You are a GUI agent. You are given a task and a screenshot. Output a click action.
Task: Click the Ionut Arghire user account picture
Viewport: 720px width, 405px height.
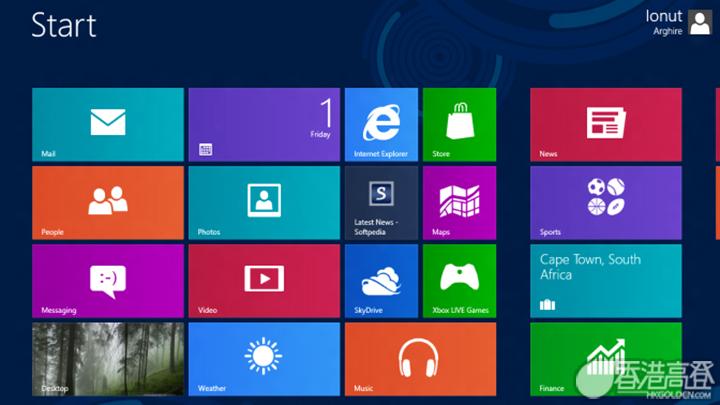pyautogui.click(x=700, y=23)
